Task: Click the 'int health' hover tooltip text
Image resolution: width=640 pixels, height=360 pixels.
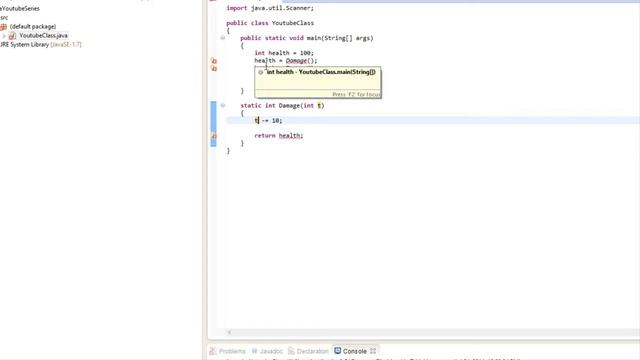Action: [321, 72]
